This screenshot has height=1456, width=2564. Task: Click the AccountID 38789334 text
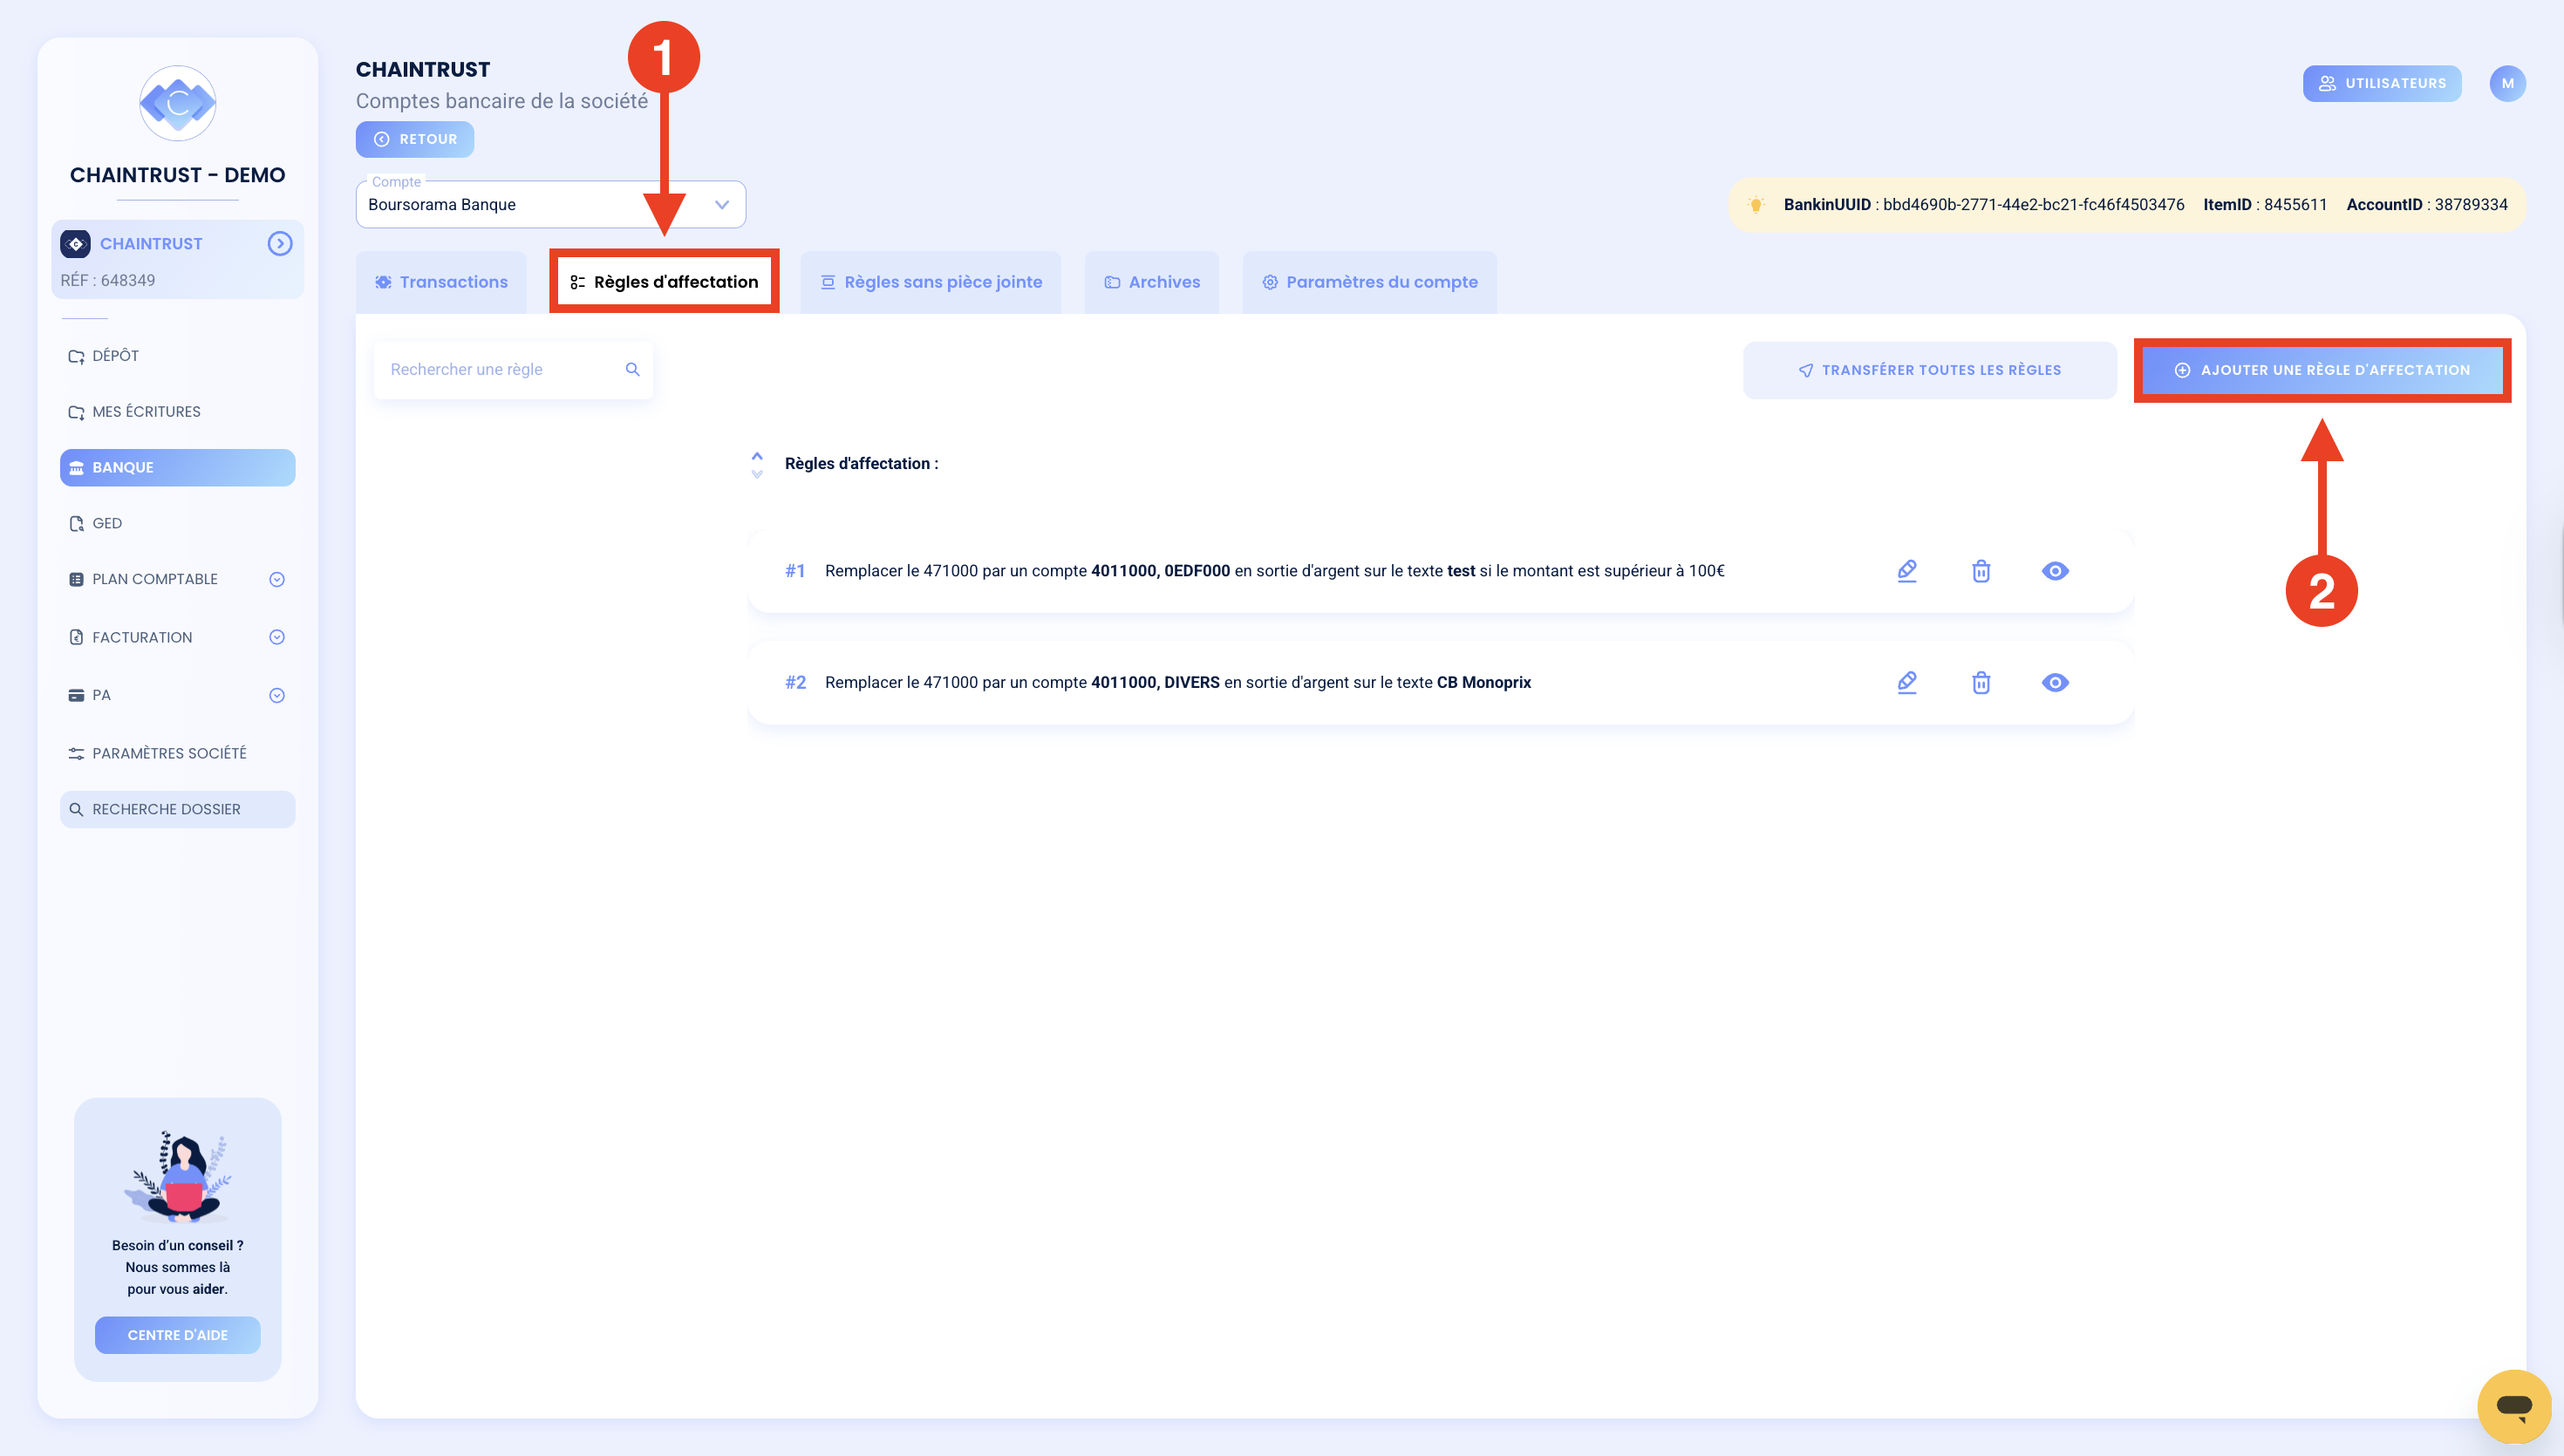[2427, 205]
